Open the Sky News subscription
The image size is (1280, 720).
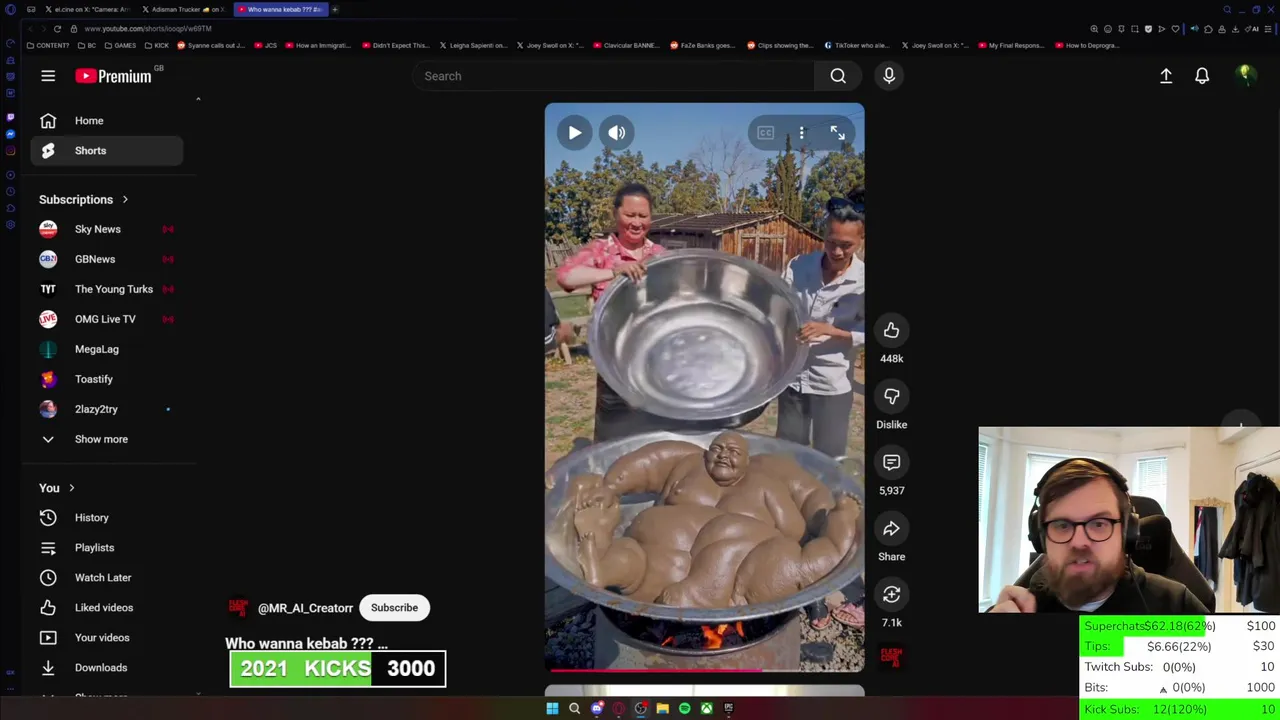107,229
